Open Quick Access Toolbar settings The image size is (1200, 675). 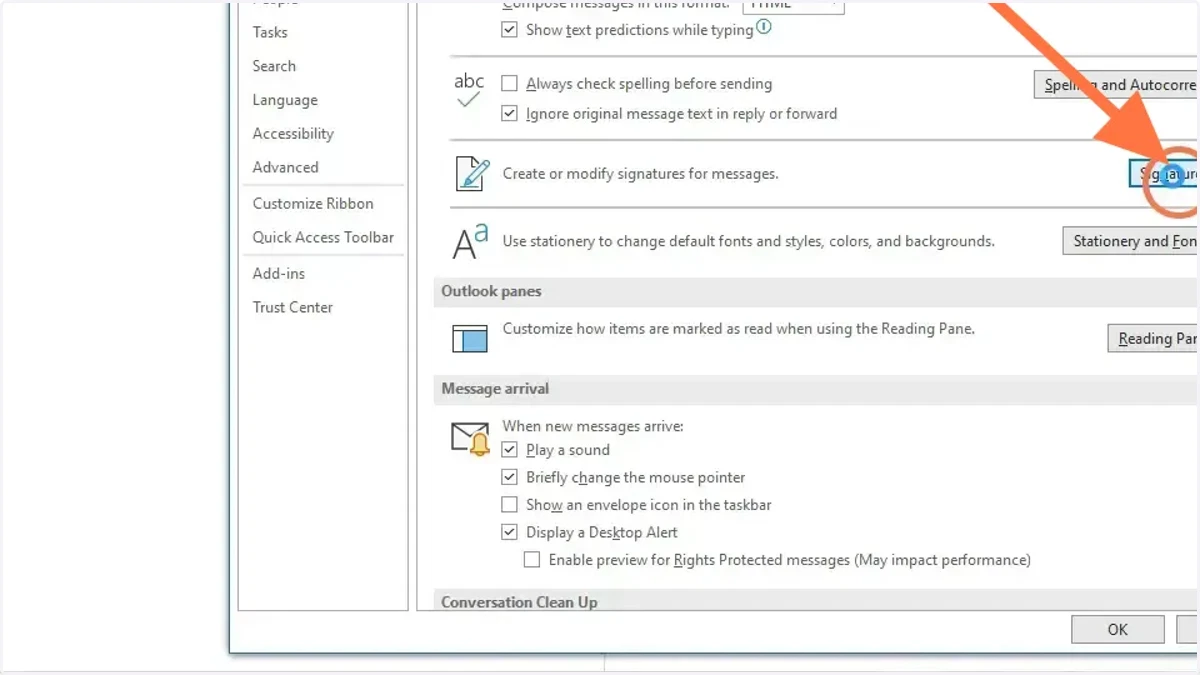323,238
